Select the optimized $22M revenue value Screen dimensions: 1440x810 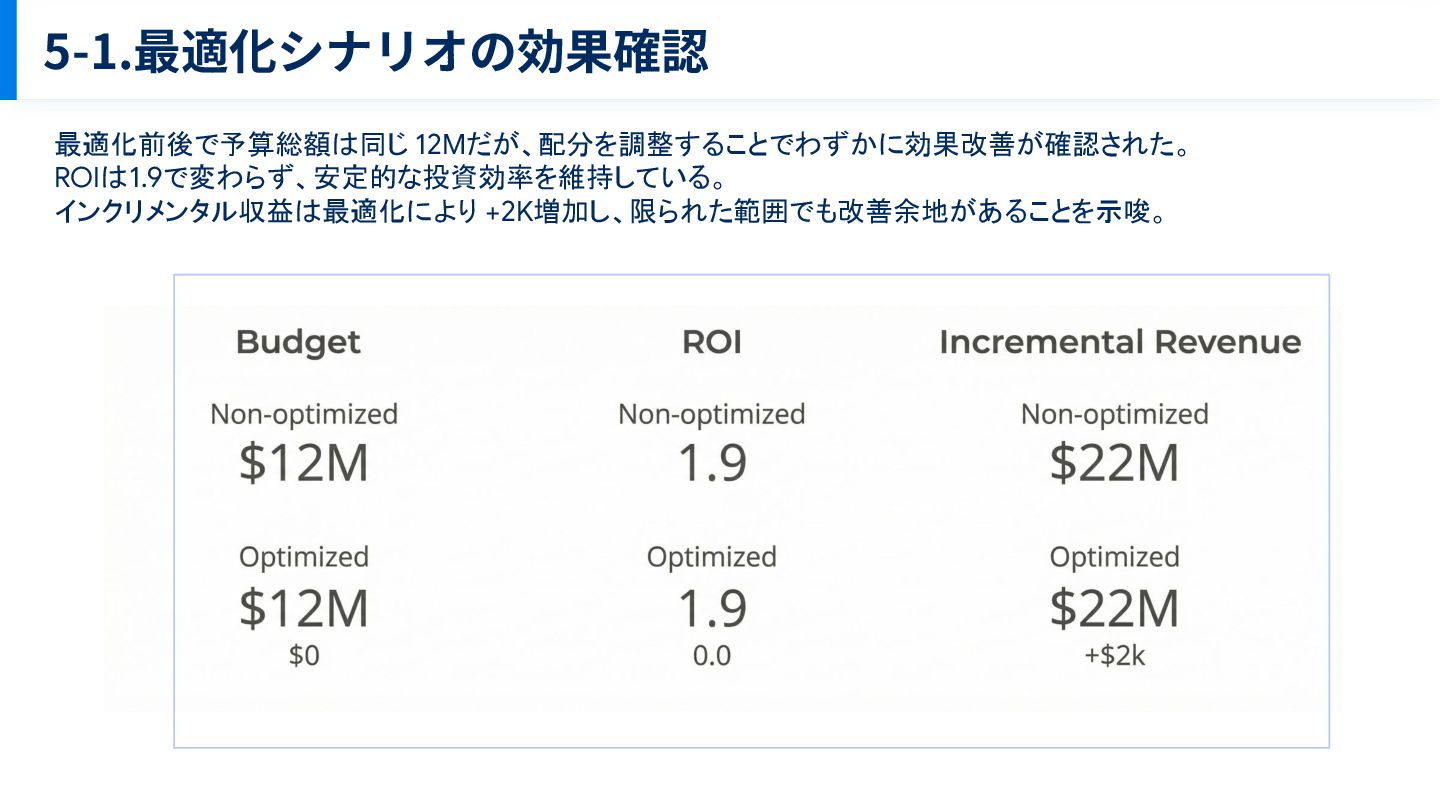point(1115,608)
